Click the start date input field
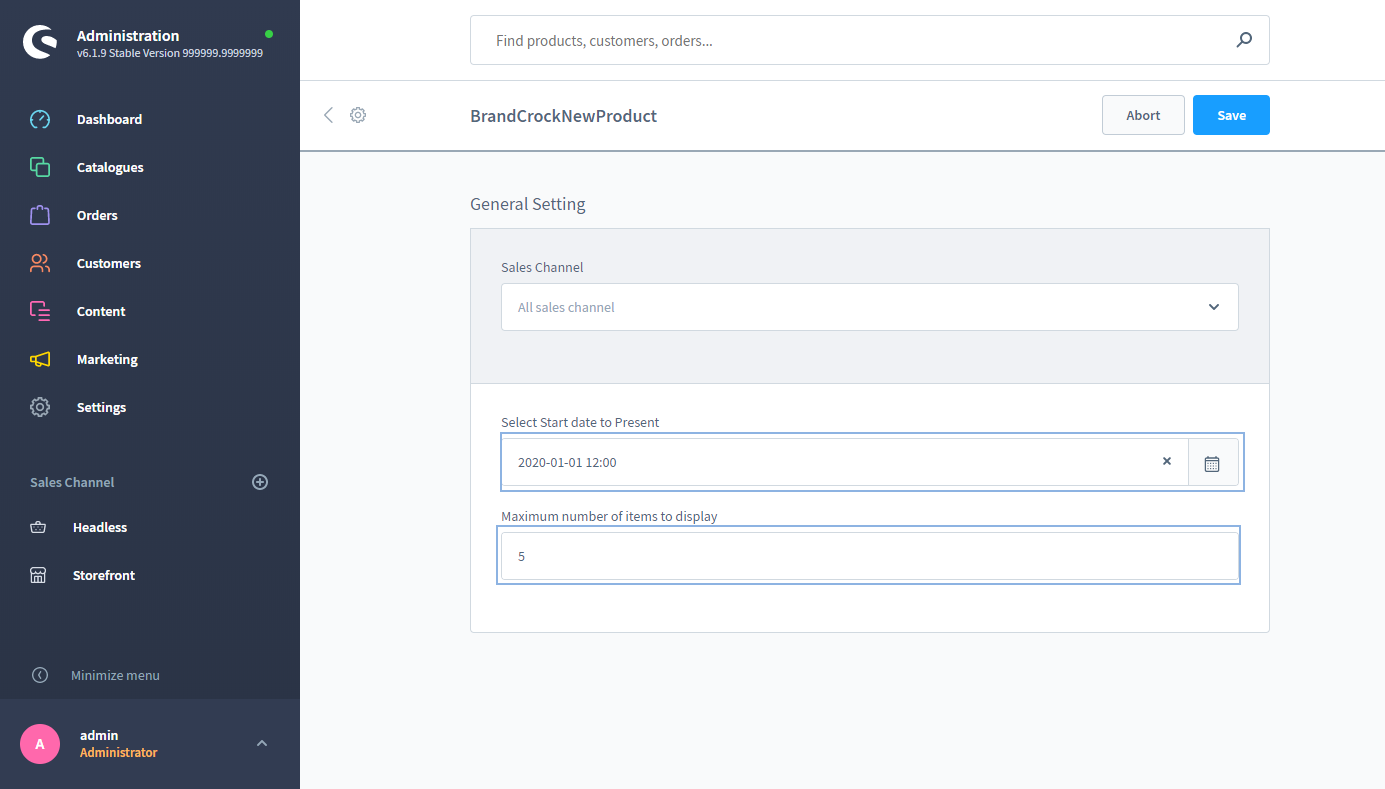1385x789 pixels. pyautogui.click(x=845, y=463)
